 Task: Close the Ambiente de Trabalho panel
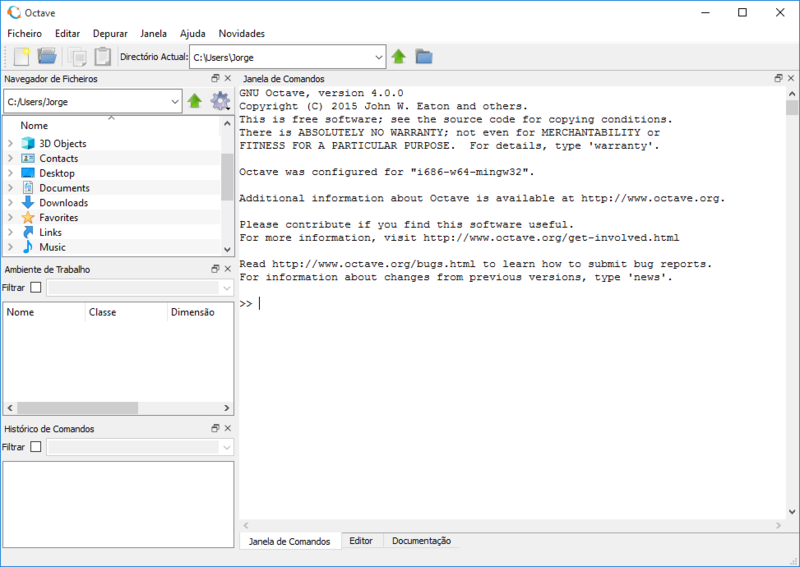228,268
